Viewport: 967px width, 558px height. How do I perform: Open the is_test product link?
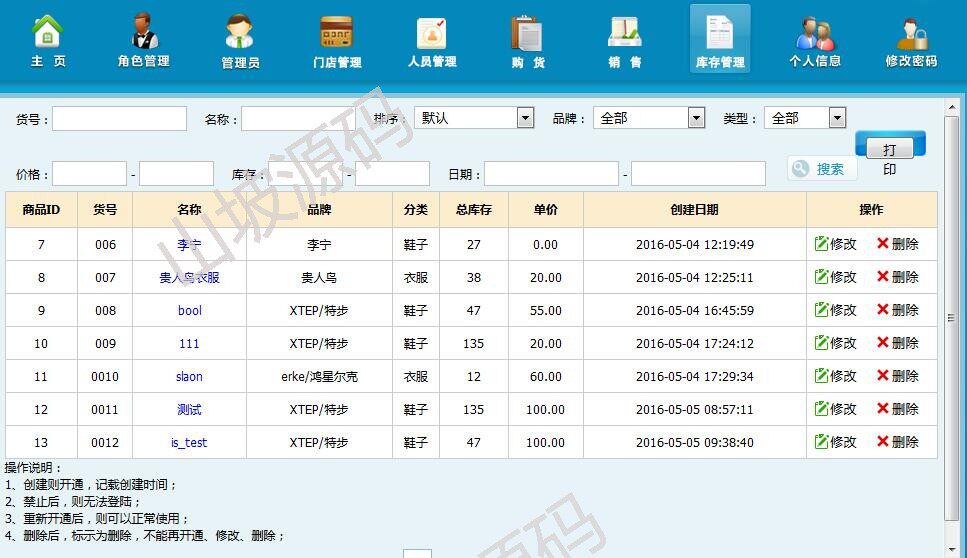click(x=189, y=443)
